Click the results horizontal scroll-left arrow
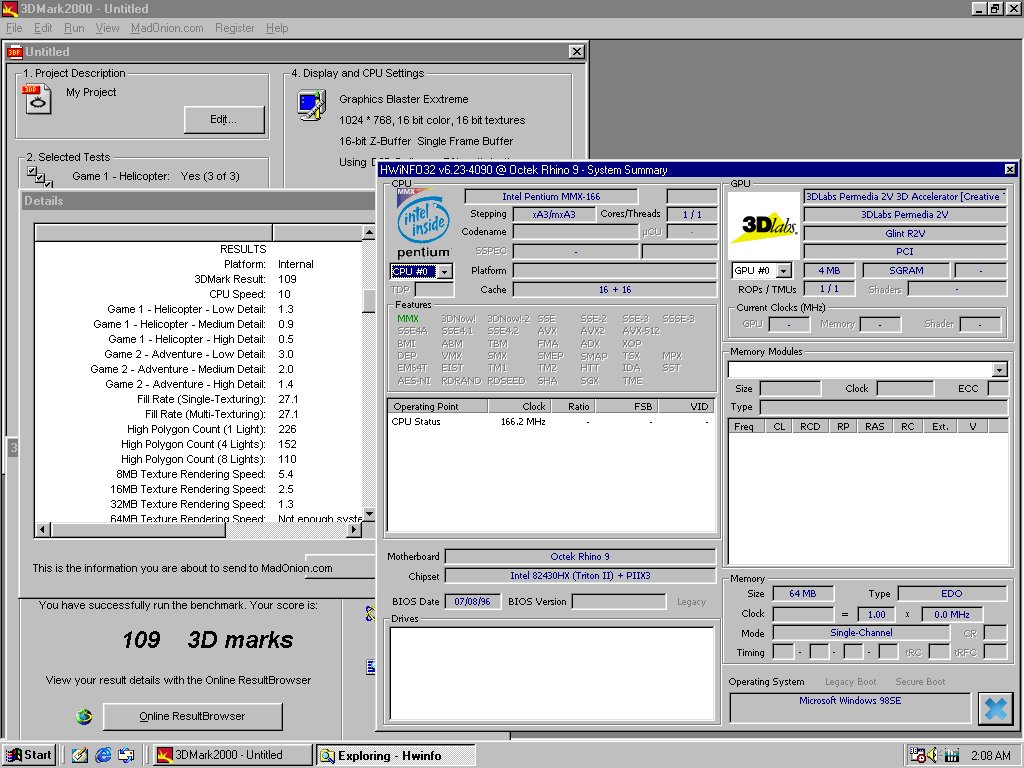This screenshot has width=1024, height=768. tap(42, 530)
